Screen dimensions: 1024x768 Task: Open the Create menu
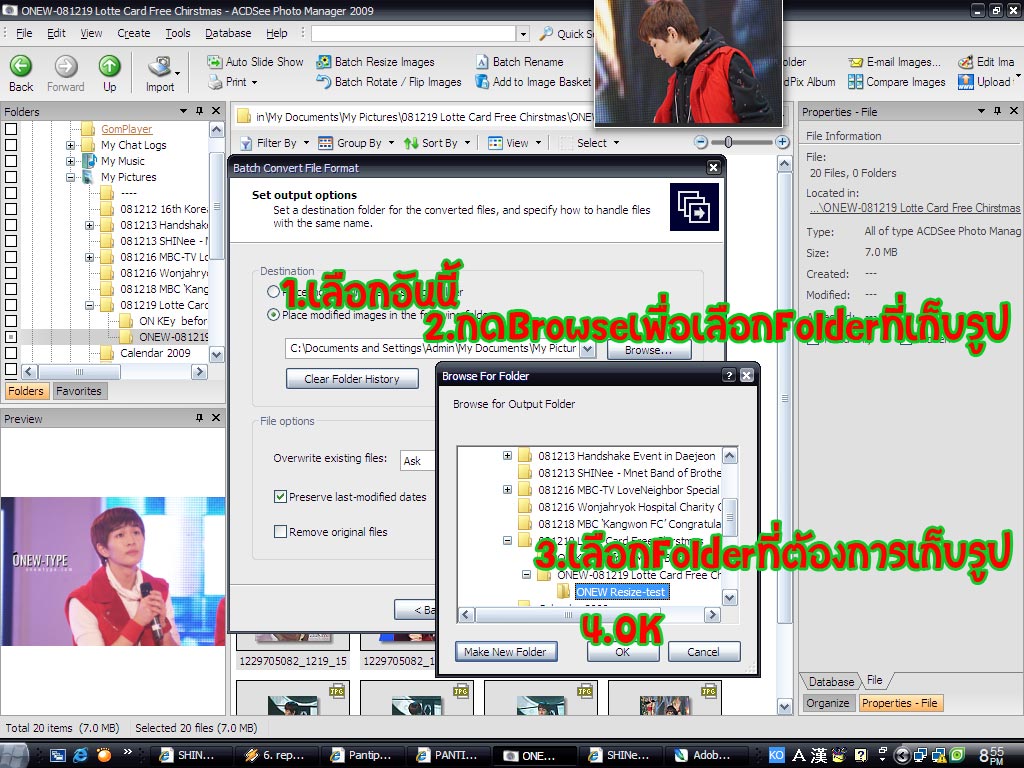[x=133, y=33]
